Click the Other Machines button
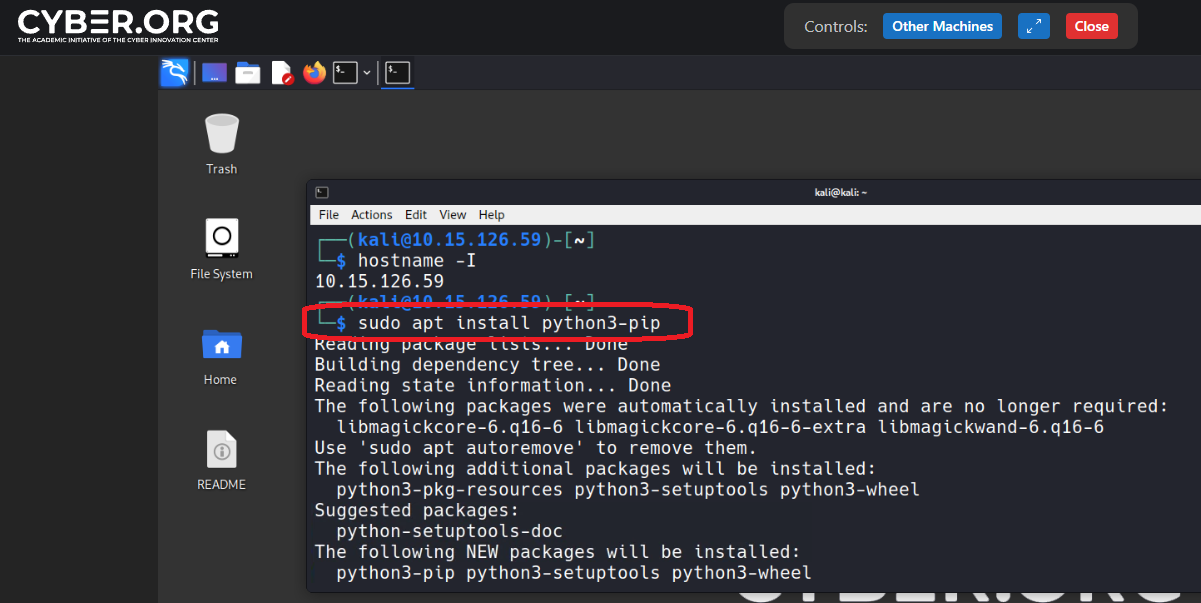Viewport: 1201px width, 603px height. 942,27
